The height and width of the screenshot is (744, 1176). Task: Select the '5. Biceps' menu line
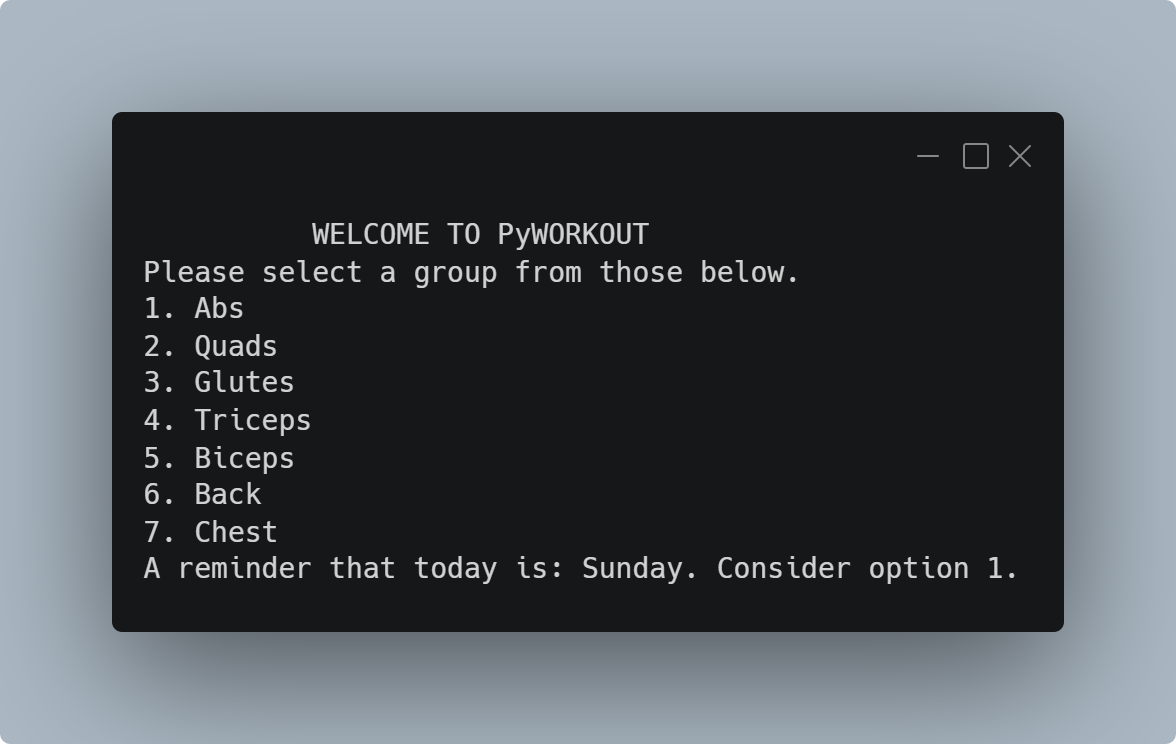tap(218, 458)
